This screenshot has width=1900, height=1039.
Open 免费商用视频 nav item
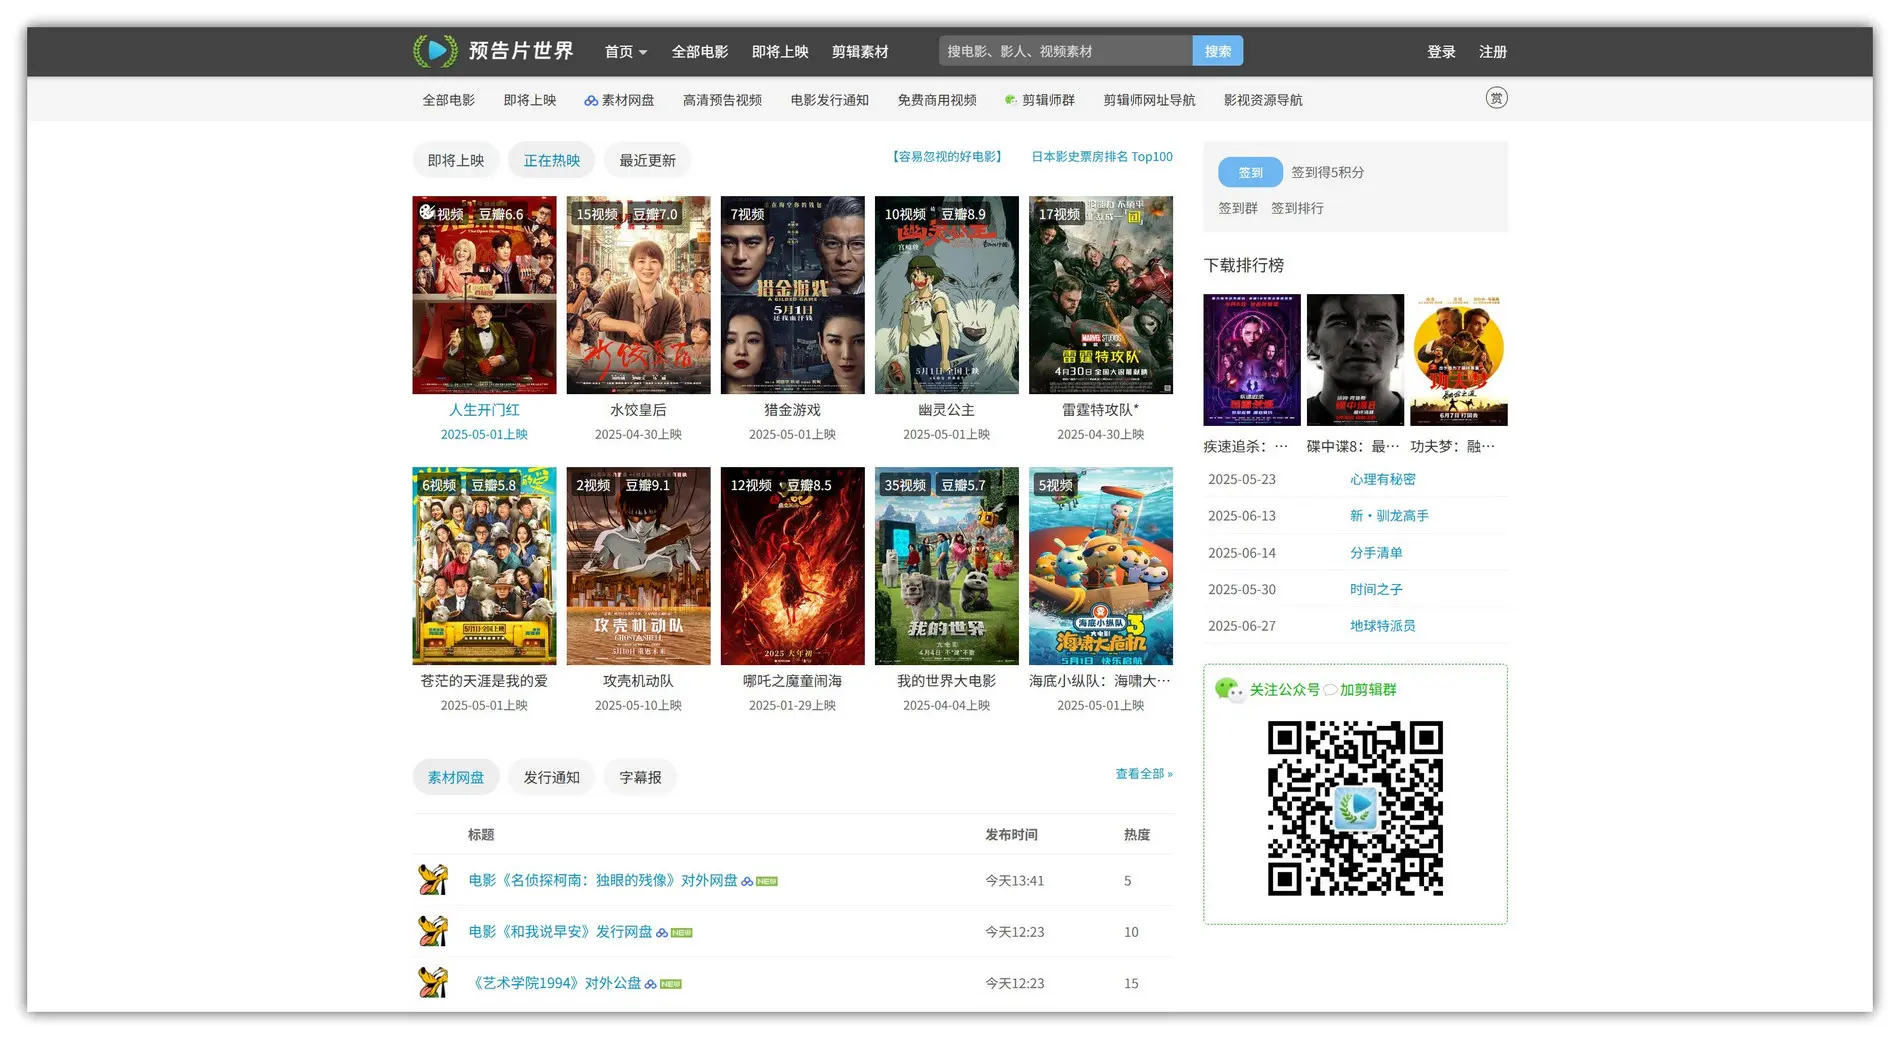tap(937, 100)
